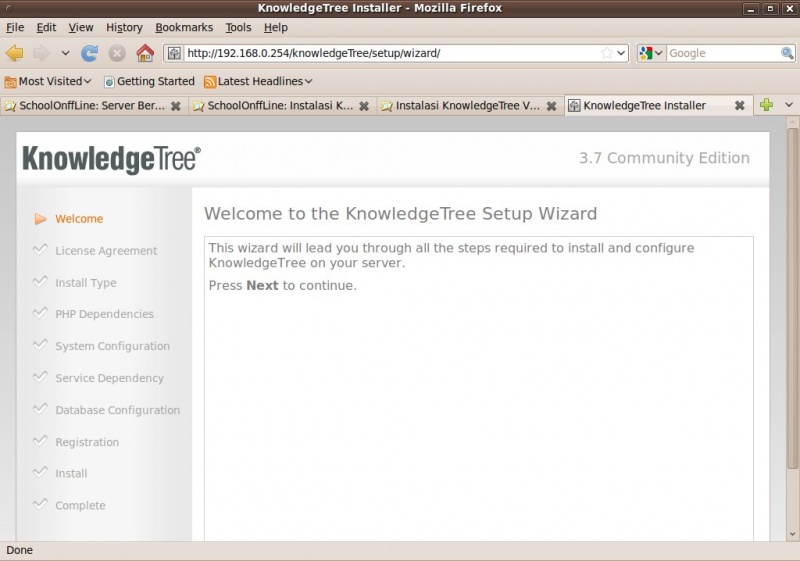Click the stop loading icon
Viewport: 800px width, 561px height.
(117, 53)
